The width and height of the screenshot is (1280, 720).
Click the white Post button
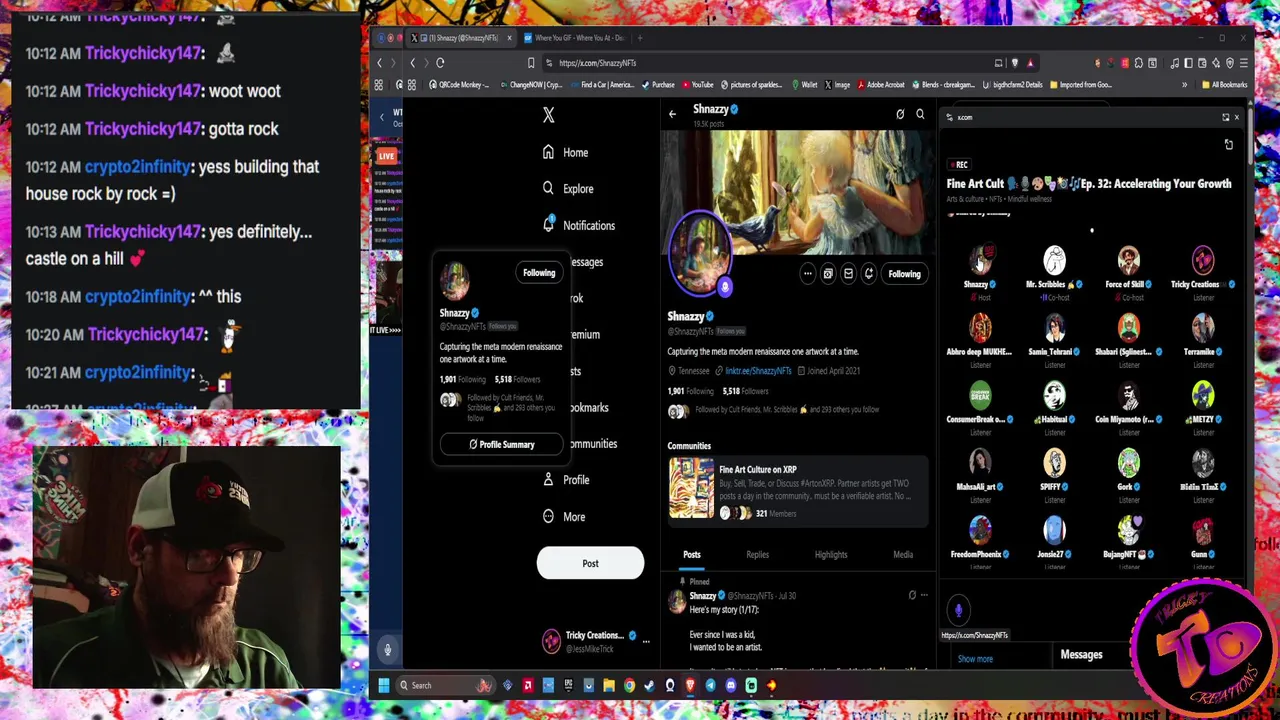coord(590,563)
